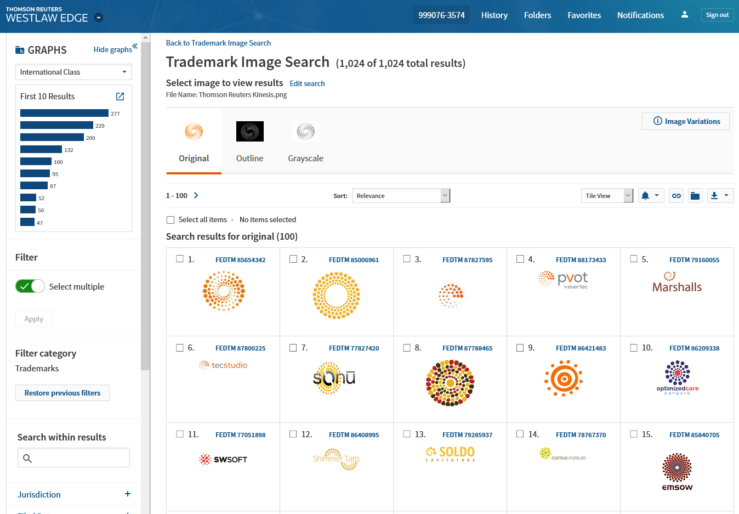Save results to folder icon
This screenshot has width=739, height=514.
click(x=695, y=196)
